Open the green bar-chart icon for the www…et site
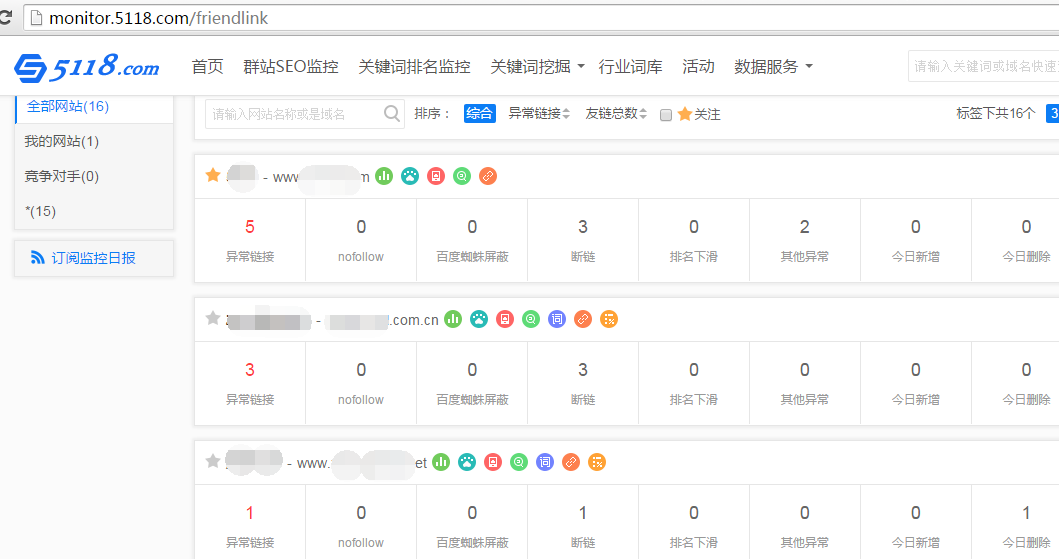 click(x=441, y=462)
